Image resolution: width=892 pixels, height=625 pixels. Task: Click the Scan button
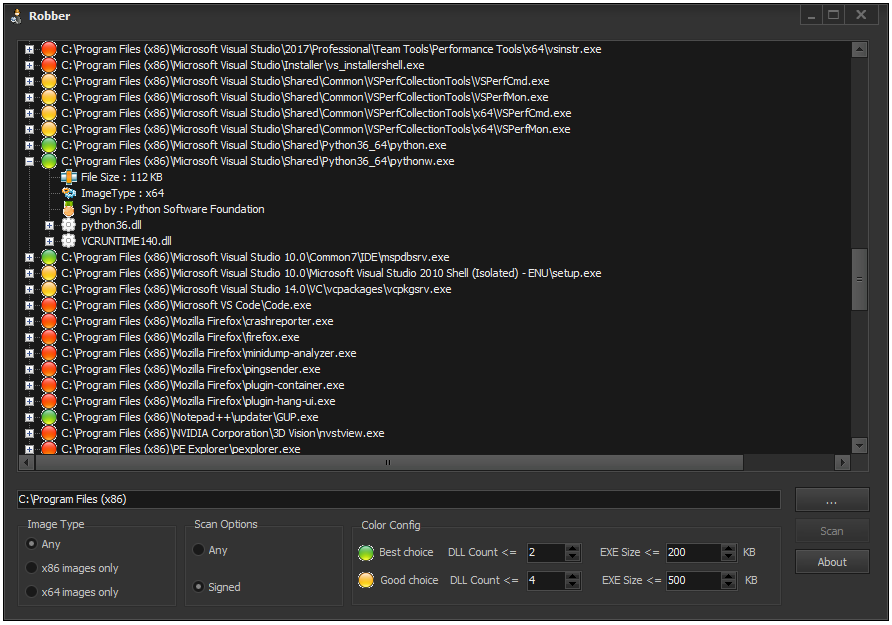pyautogui.click(x=832, y=531)
